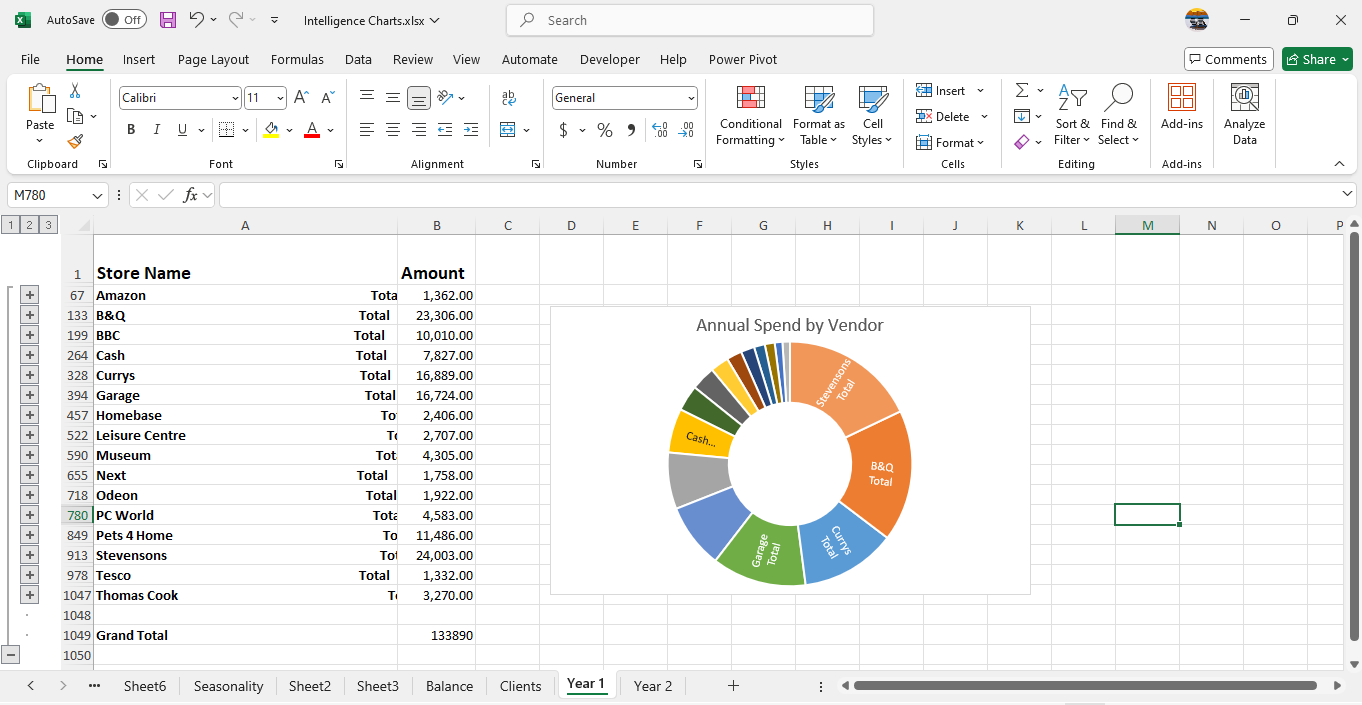Click the AutoSum sigma icon

(x=1022, y=91)
